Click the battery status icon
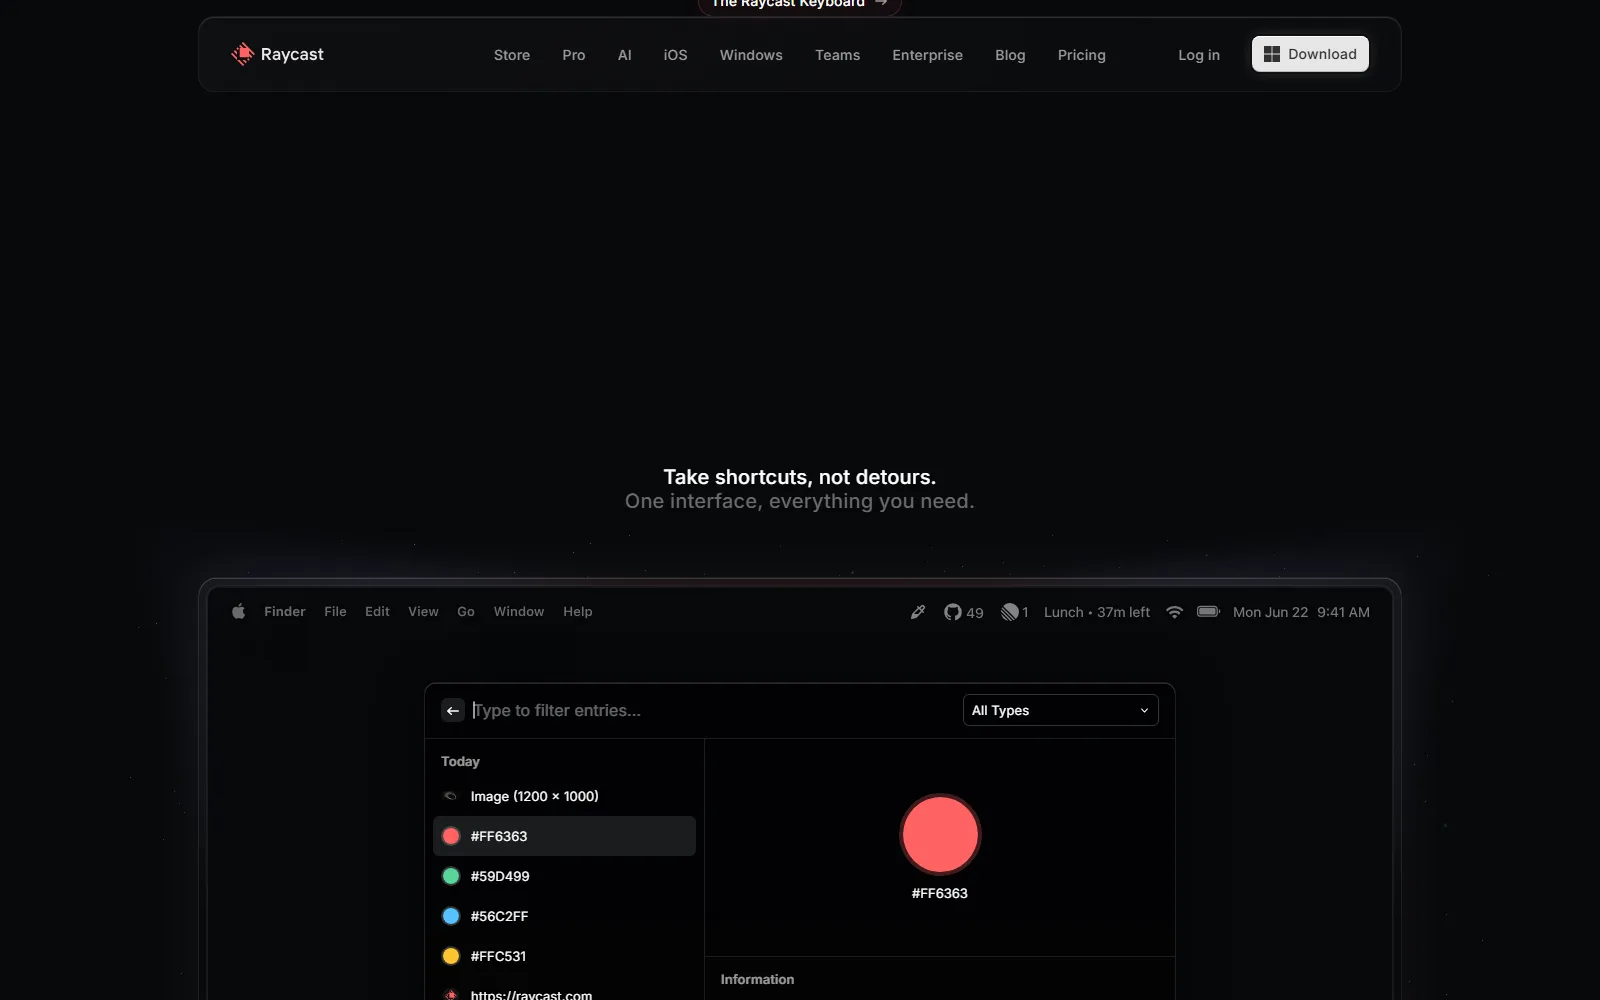The height and width of the screenshot is (1000, 1600). [1208, 611]
